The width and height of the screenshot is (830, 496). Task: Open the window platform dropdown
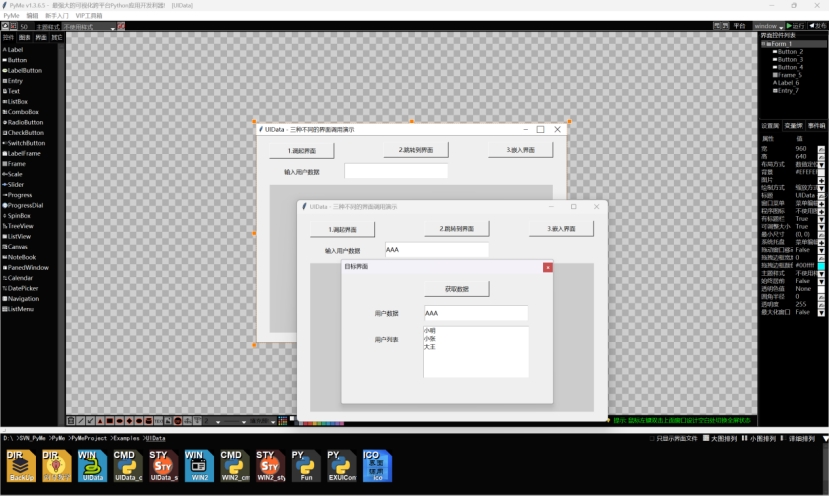pyautogui.click(x=768, y=26)
